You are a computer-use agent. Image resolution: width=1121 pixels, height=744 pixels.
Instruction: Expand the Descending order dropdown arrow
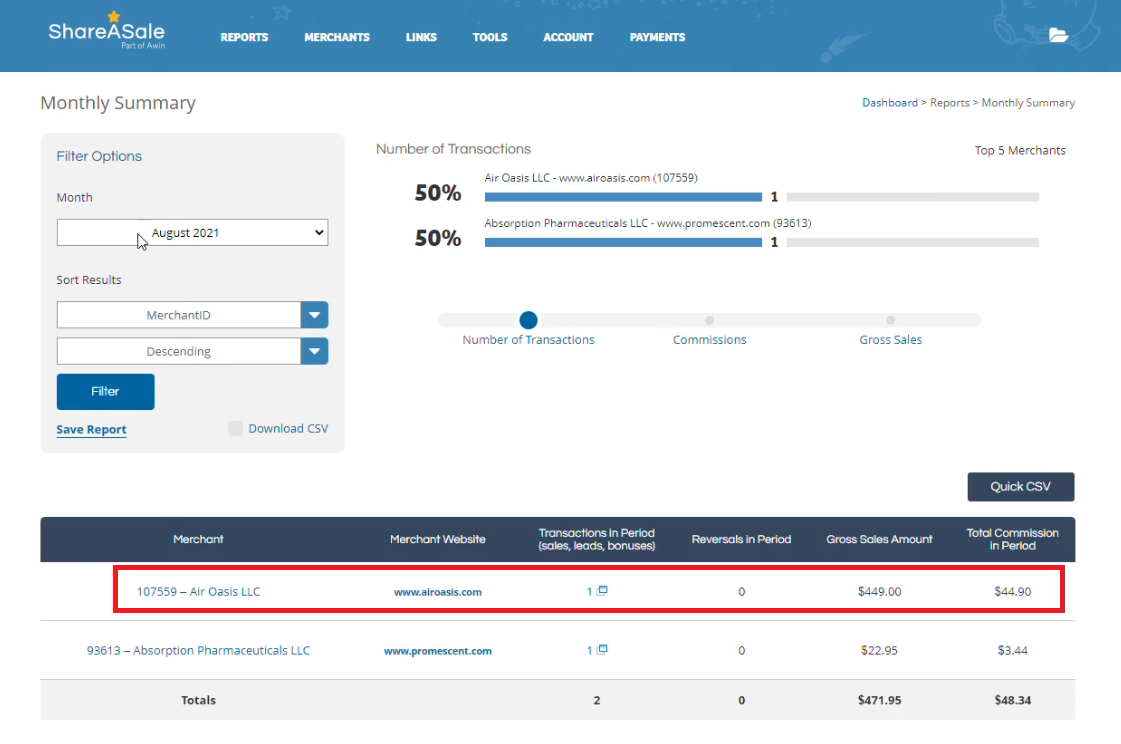coord(315,352)
